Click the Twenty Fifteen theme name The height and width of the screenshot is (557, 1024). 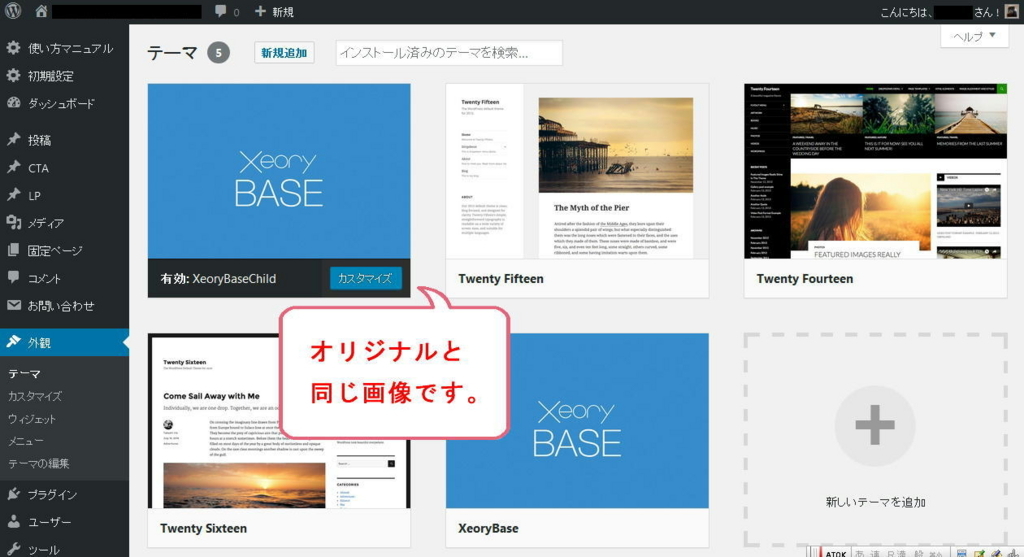(501, 279)
